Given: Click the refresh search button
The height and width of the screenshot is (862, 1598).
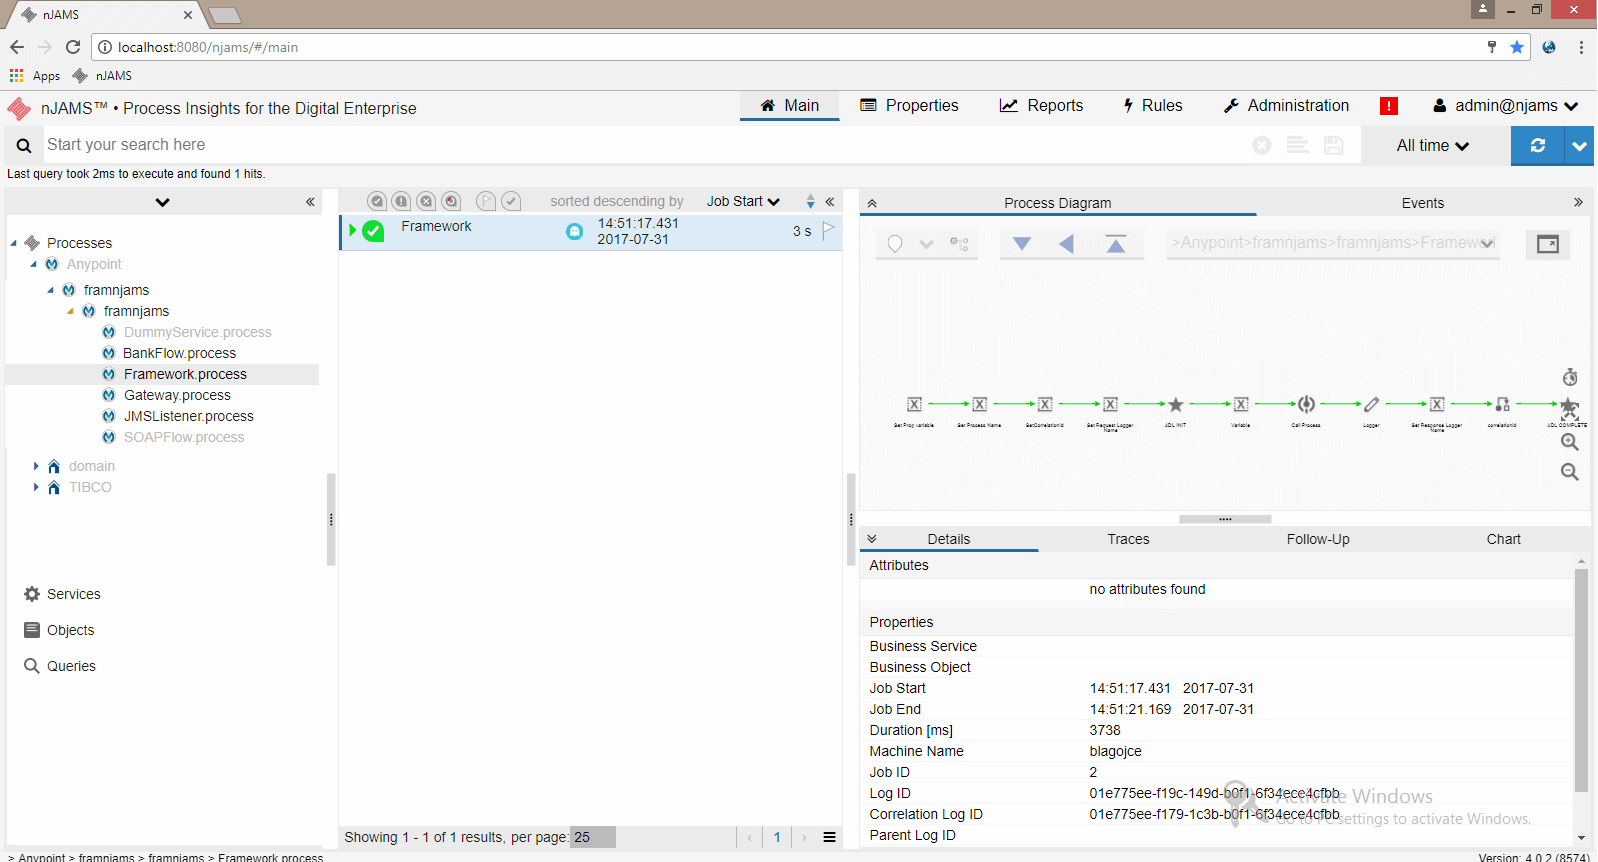Looking at the screenshot, I should point(1538,145).
